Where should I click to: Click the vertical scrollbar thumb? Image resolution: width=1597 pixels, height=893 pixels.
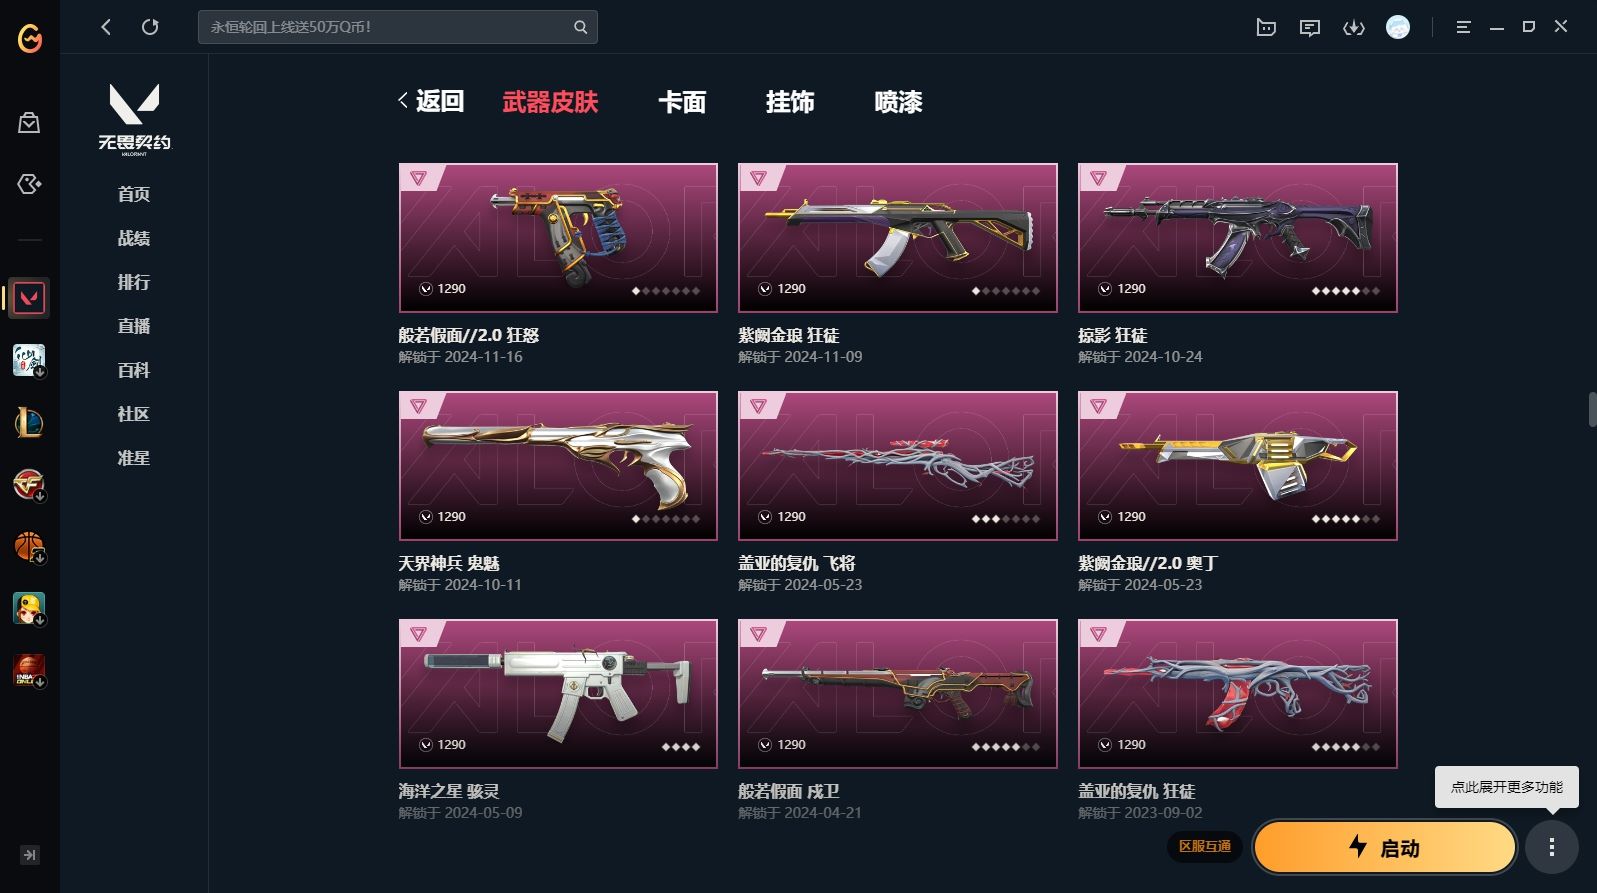[1592, 410]
